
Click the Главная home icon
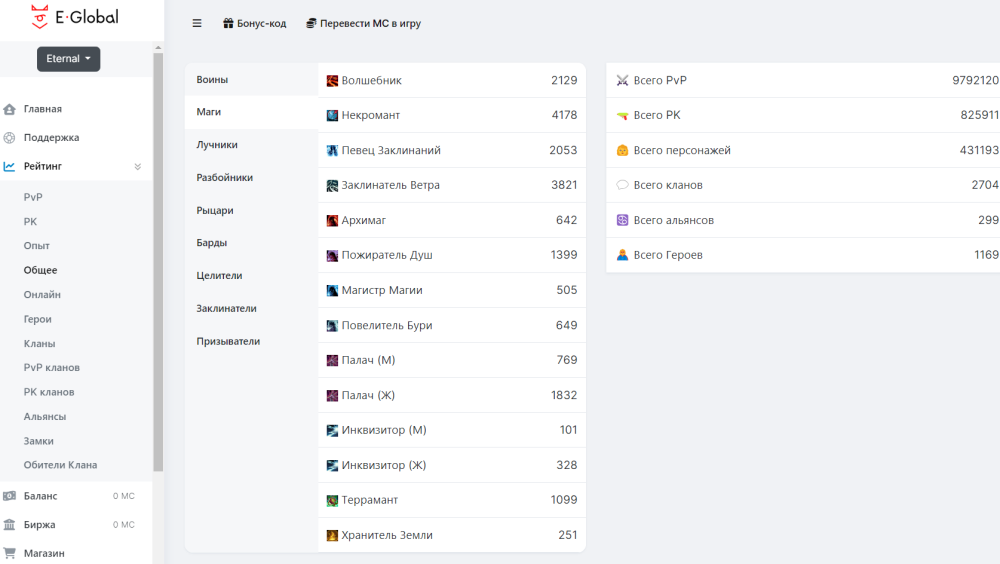[x=10, y=109]
